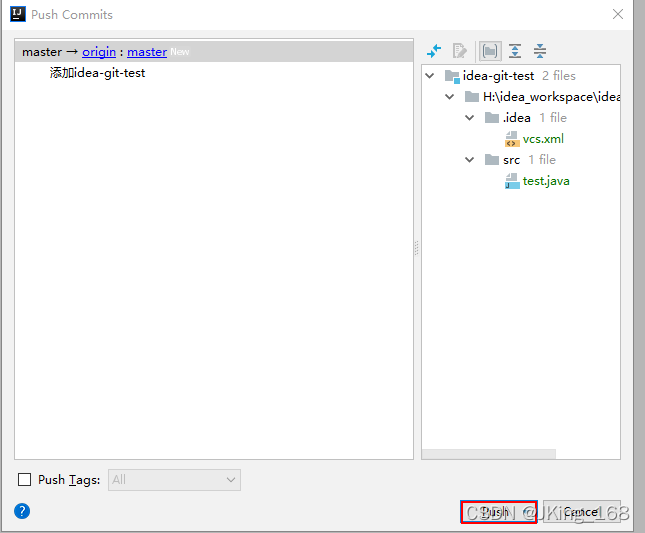
Task: Open help via question mark icon
Action: click(22, 511)
